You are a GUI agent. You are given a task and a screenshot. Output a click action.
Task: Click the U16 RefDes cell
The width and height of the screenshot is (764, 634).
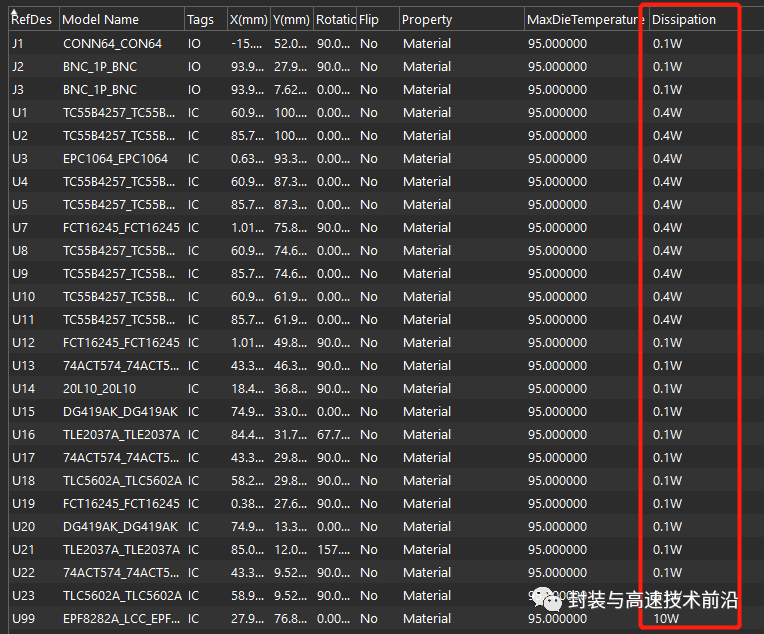tap(23, 435)
